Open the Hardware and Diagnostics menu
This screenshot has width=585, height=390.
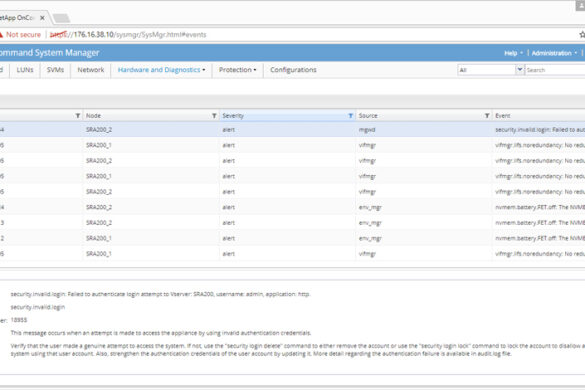coord(161,70)
